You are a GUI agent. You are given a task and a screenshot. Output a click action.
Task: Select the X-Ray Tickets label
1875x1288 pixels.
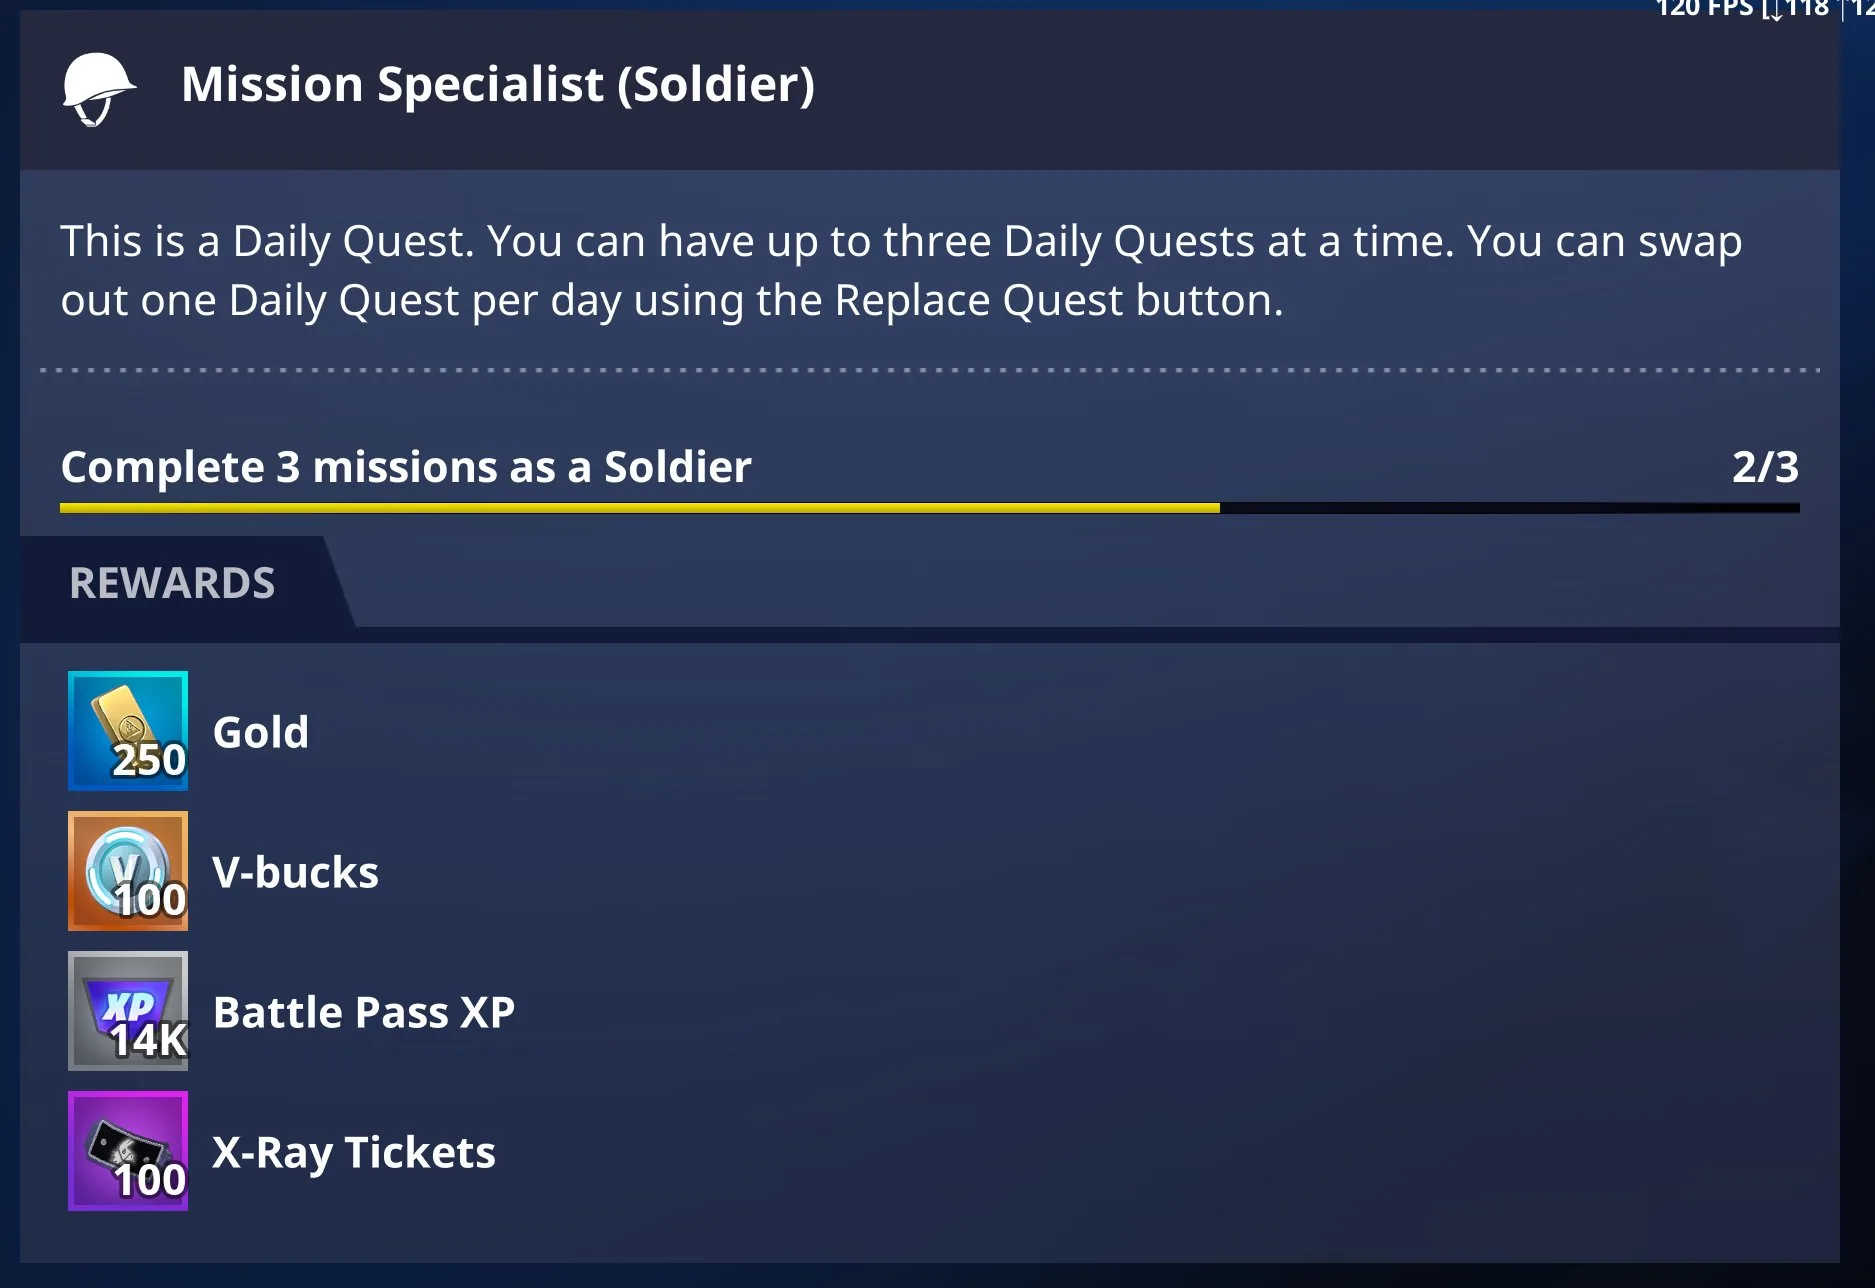pos(354,1152)
